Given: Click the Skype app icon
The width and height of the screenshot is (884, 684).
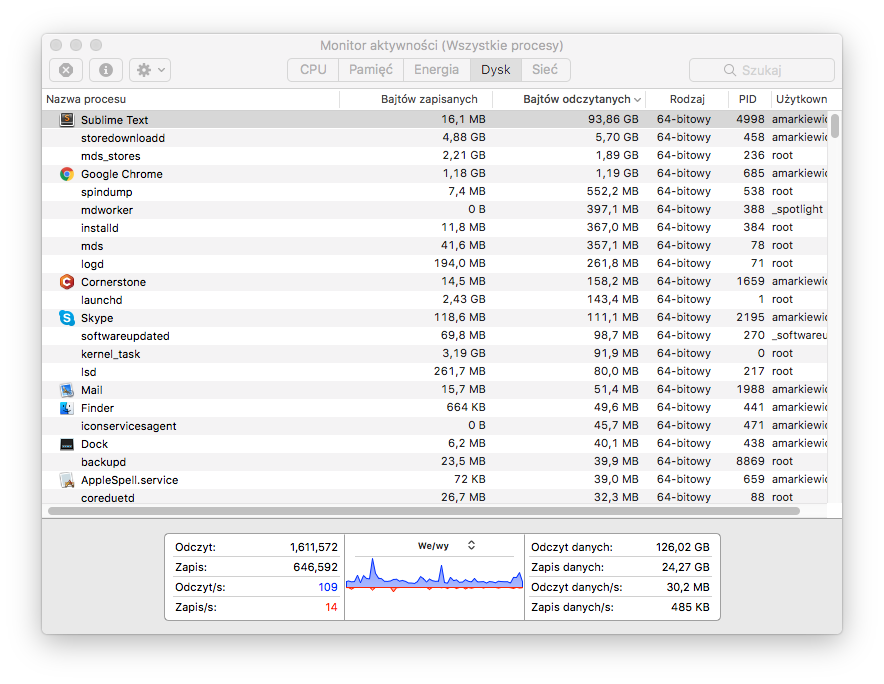Looking at the screenshot, I should tap(67, 318).
